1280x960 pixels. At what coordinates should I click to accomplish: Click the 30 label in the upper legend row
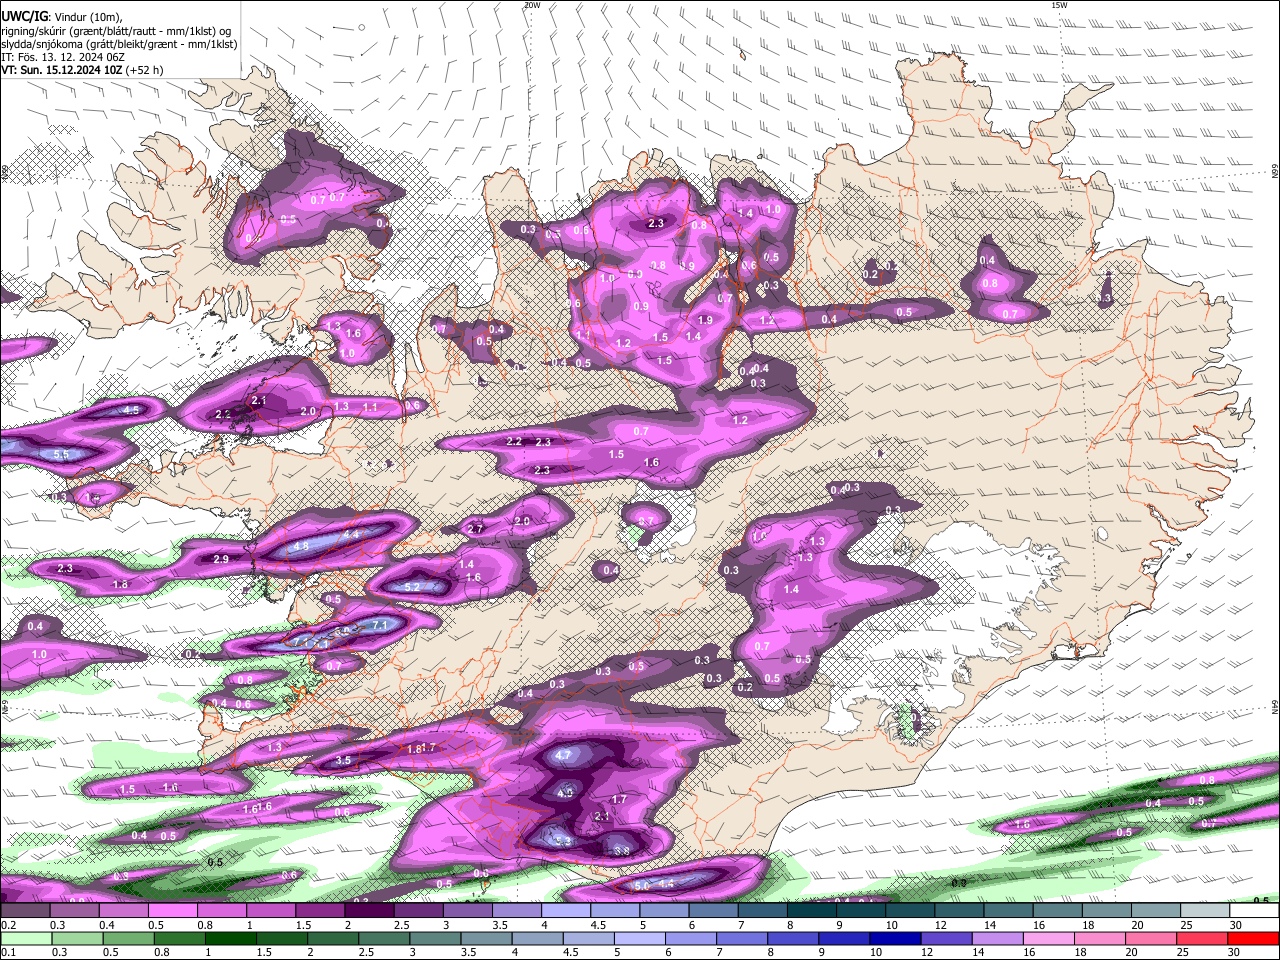click(1235, 926)
